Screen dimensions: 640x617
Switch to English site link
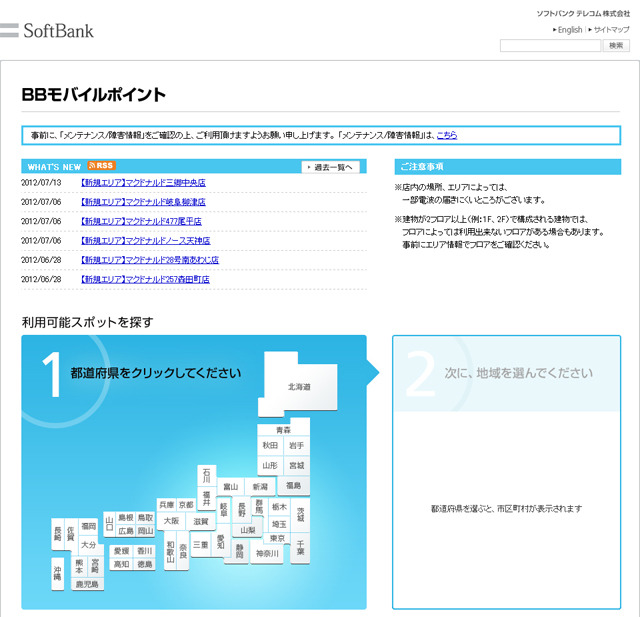pyautogui.click(x=568, y=29)
